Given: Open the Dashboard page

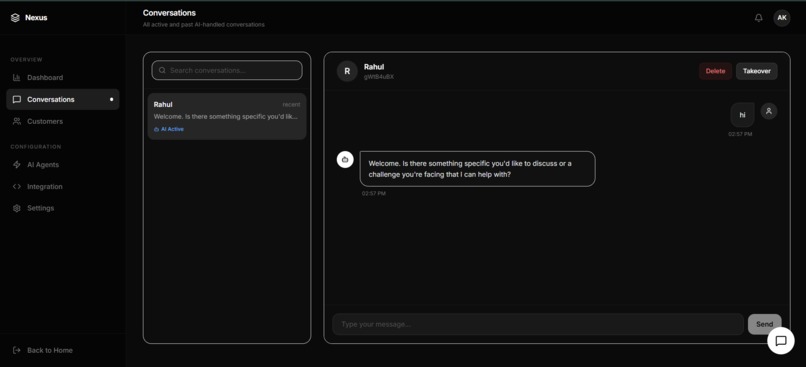Looking at the screenshot, I should pyautogui.click(x=63, y=78).
